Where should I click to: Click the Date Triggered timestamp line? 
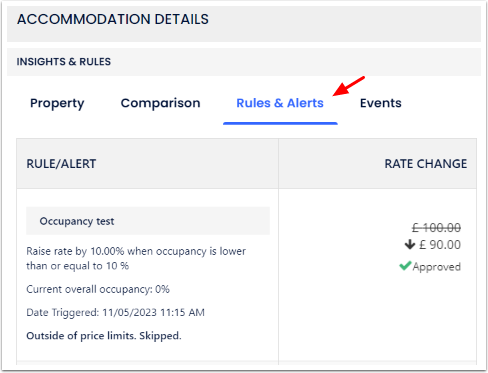coord(115,312)
